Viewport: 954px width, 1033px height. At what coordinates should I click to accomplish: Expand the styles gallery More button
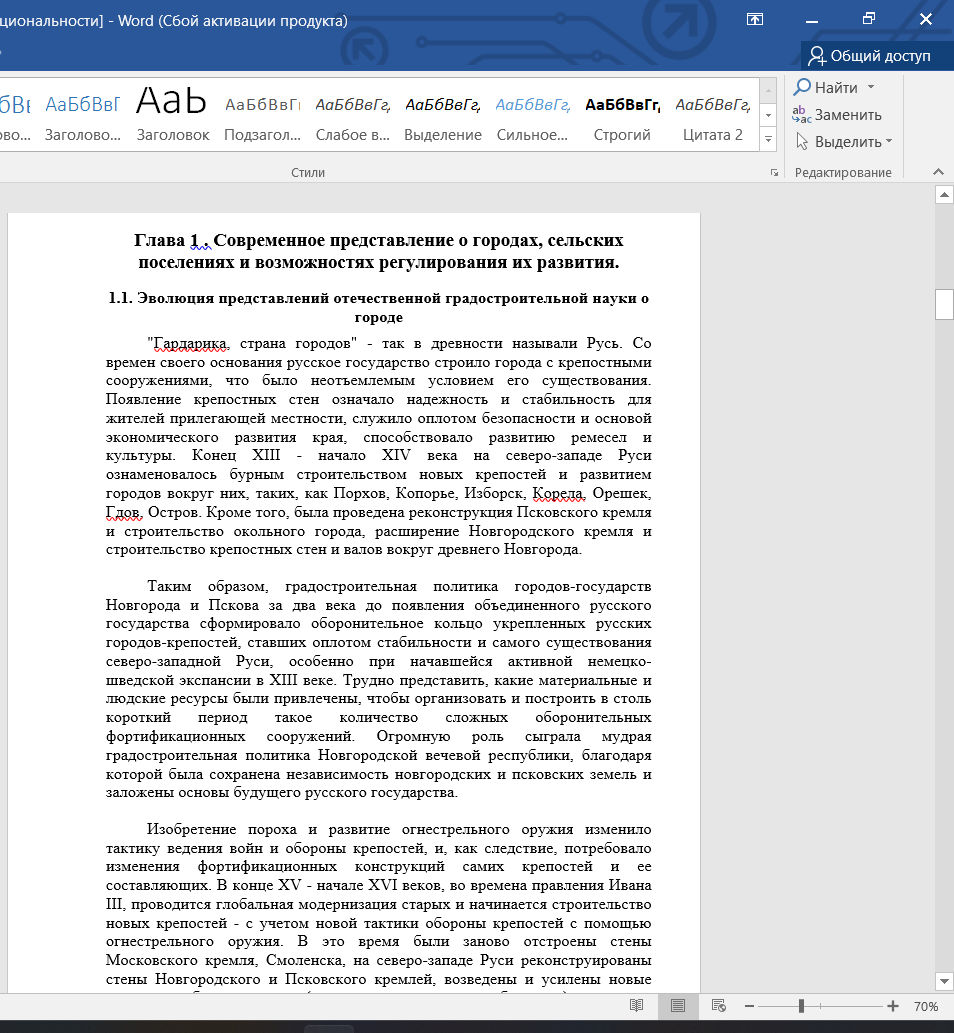coord(768,140)
